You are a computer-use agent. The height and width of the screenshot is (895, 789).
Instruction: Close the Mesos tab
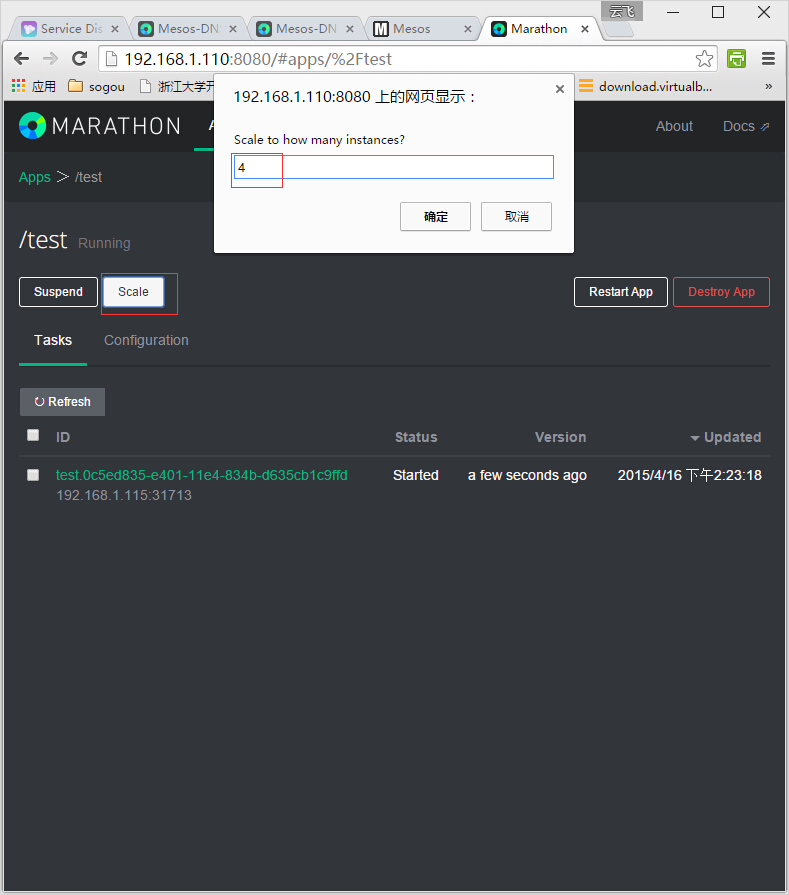[468, 29]
